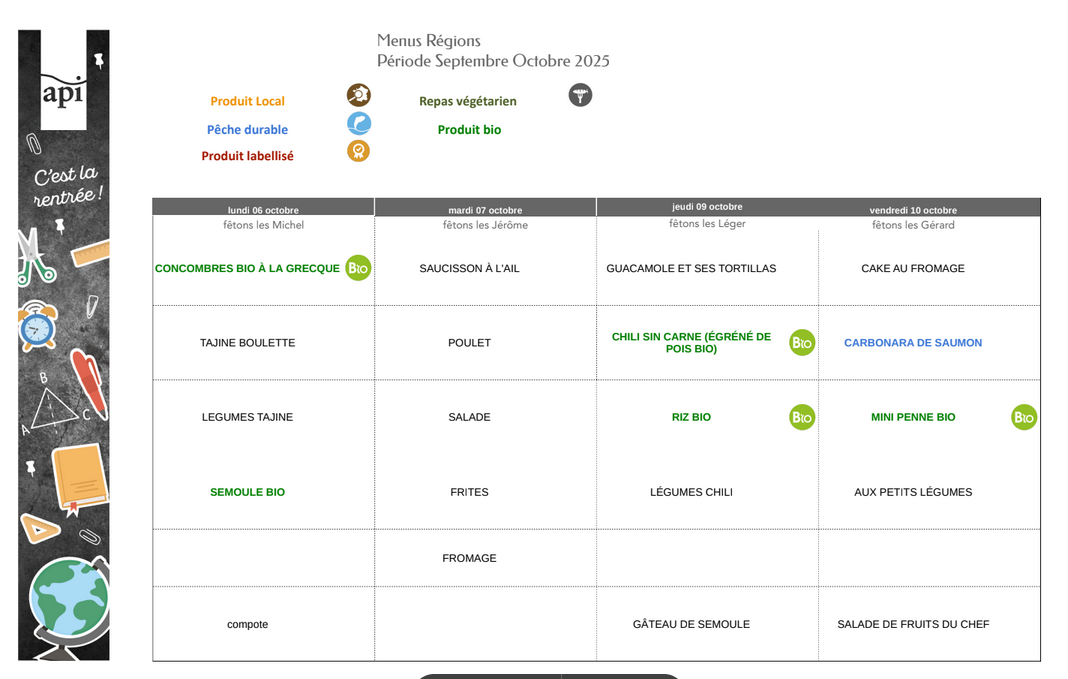The image size is (1068, 679).
Task: Select the jeudi 09 octobre column header
Action: pyautogui.click(x=707, y=207)
